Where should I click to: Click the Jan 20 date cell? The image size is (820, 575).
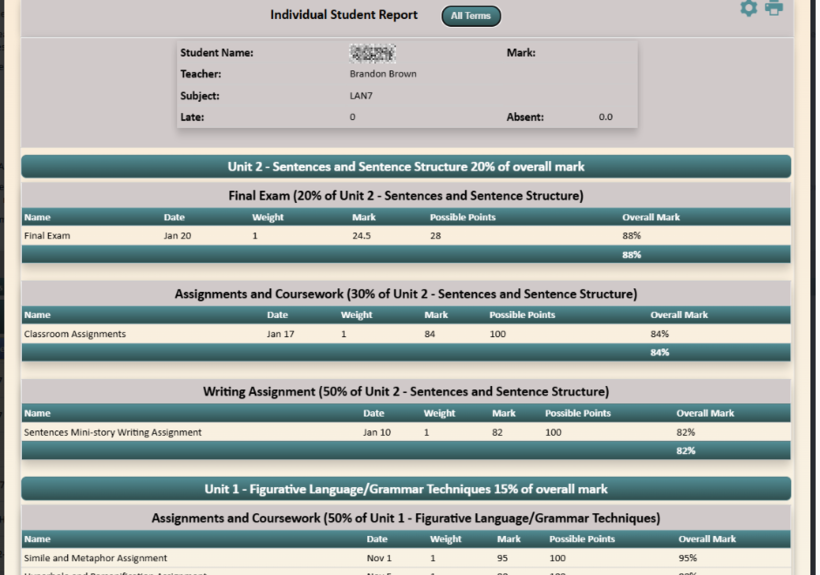point(177,236)
